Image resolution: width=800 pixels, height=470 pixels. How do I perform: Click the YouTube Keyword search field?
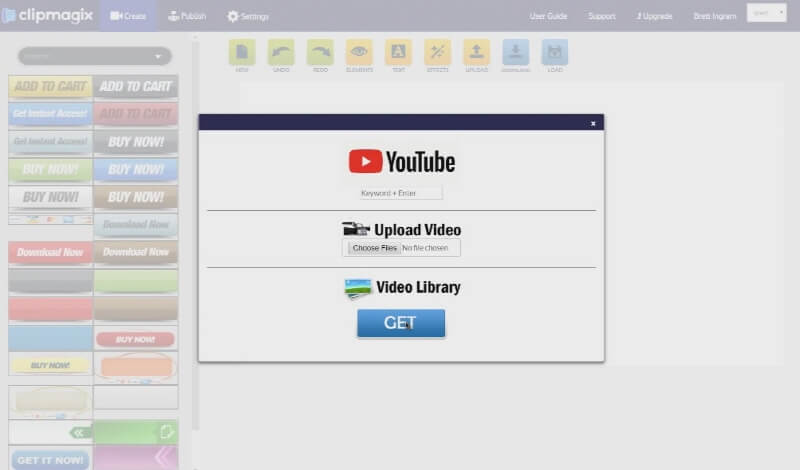tap(401, 193)
